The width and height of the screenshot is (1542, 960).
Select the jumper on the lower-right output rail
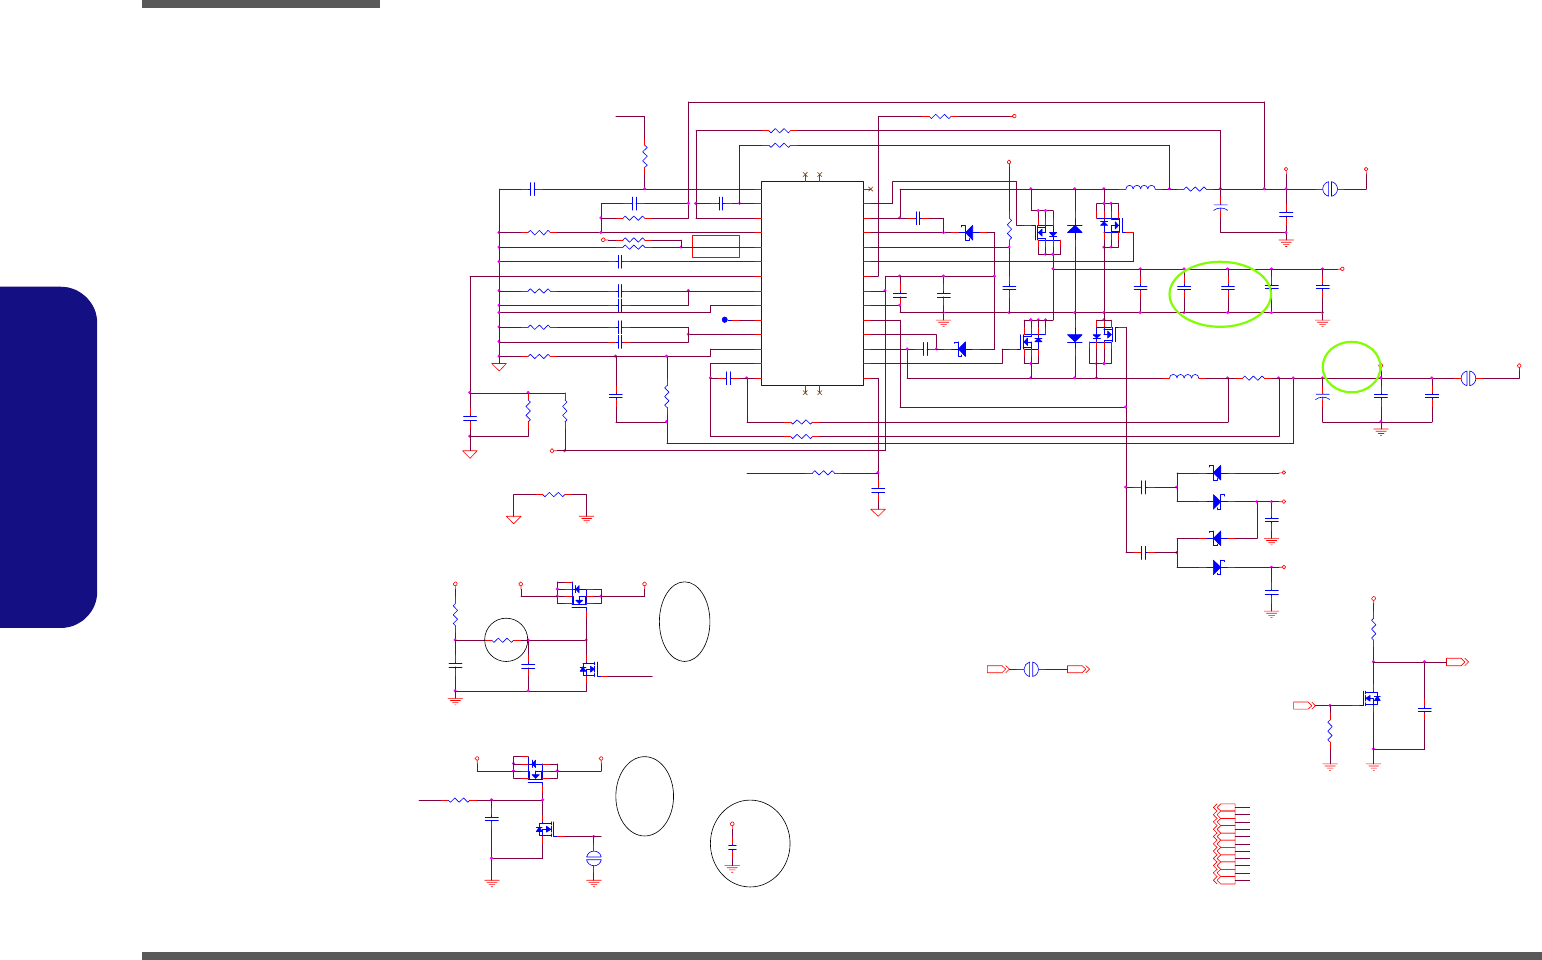click(x=1468, y=378)
